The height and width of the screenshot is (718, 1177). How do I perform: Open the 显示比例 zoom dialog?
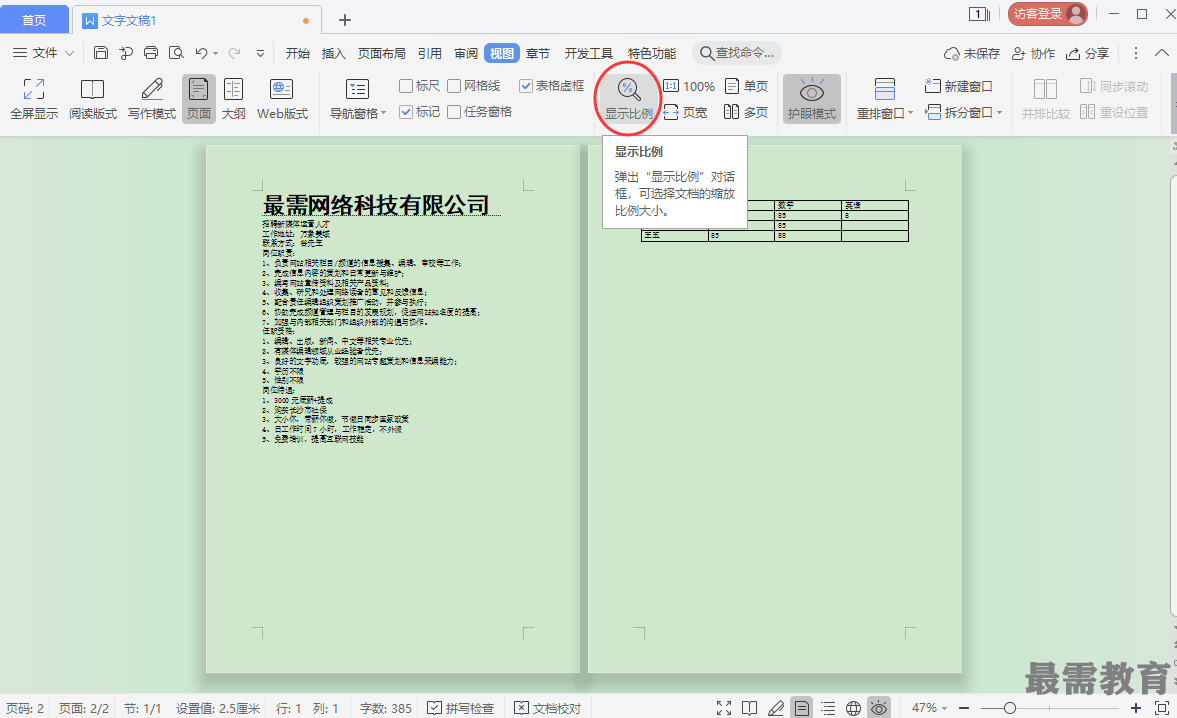click(629, 98)
